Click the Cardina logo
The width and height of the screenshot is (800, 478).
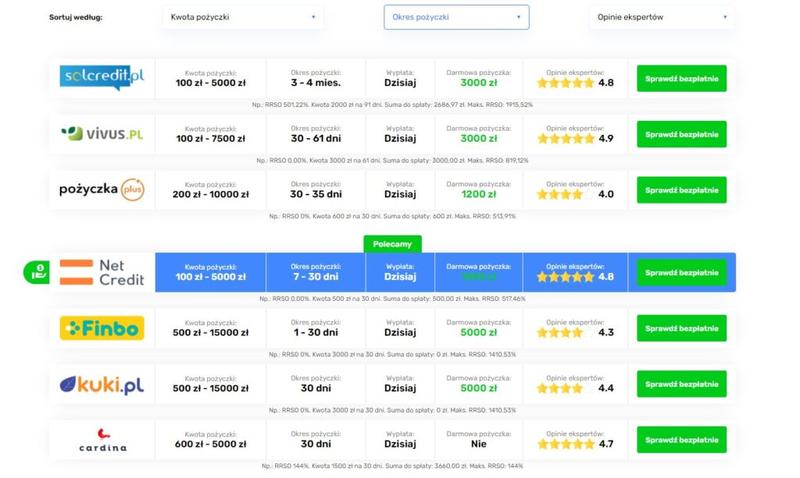point(102,440)
